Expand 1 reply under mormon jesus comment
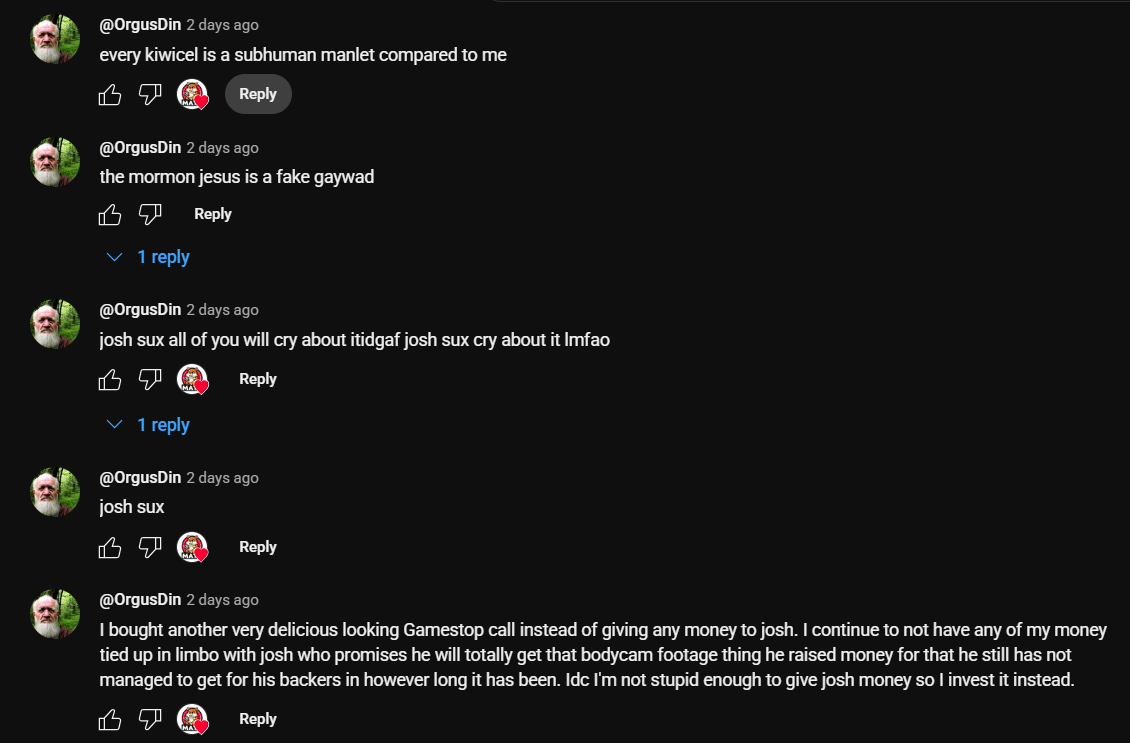This screenshot has width=1130, height=743. pyautogui.click(x=148, y=257)
